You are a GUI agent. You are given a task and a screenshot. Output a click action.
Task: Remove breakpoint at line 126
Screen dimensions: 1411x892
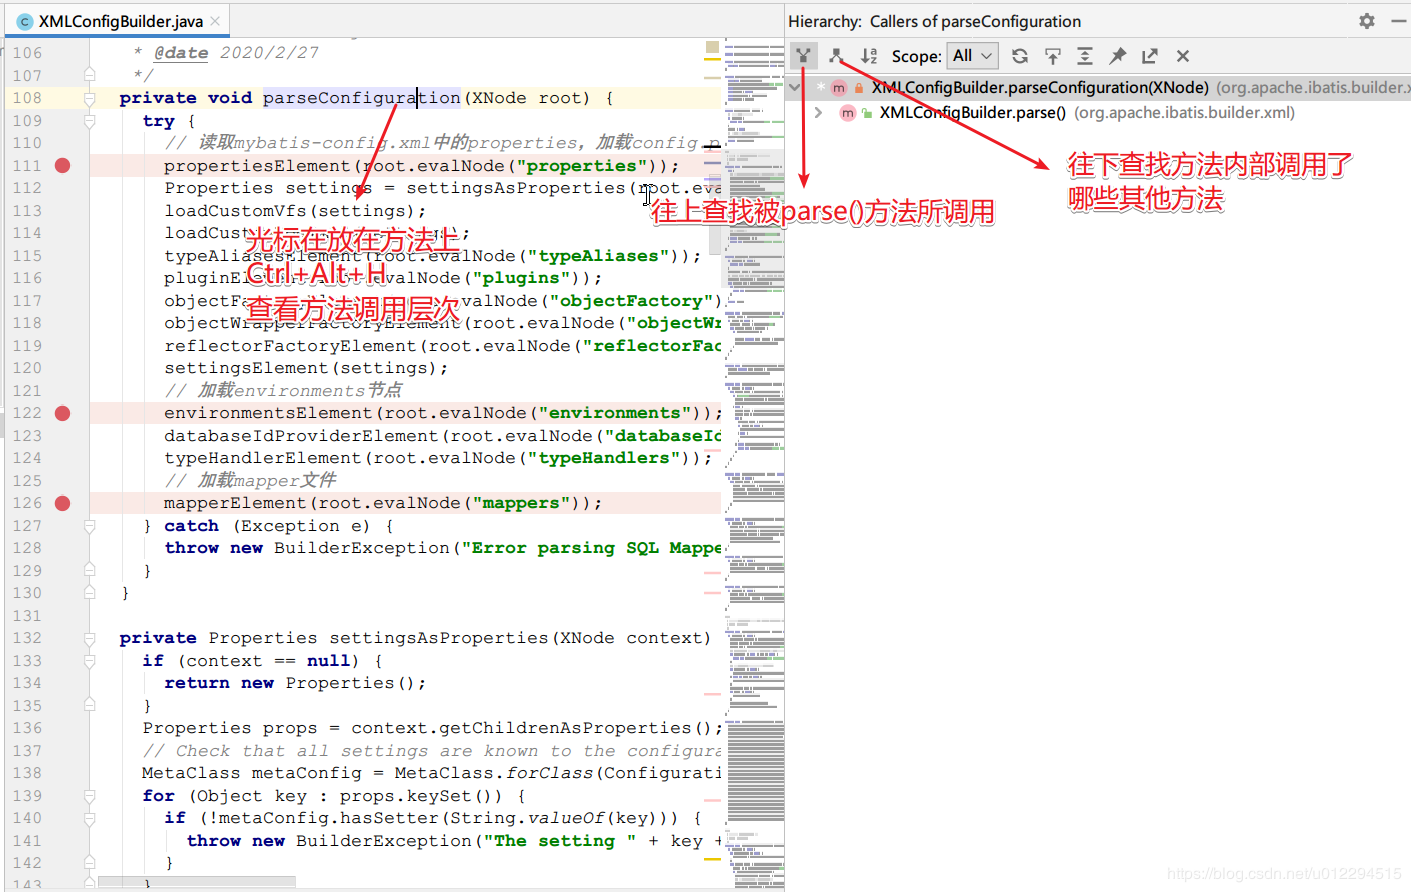(62, 503)
